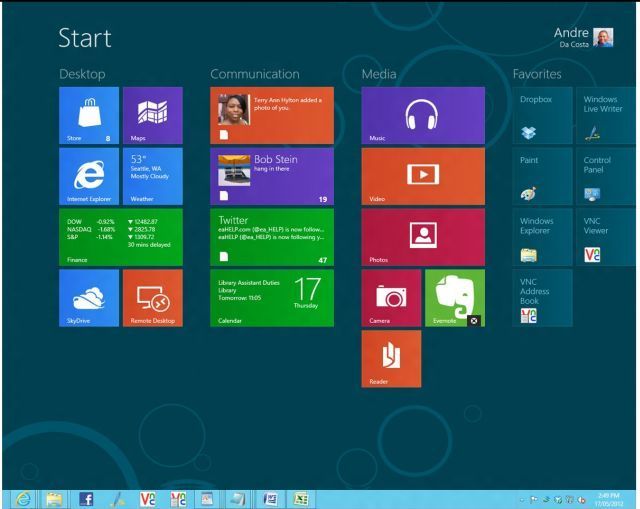Open the Calendar tile showing 17 Thursday
The width and height of the screenshot is (640, 509).
point(271,297)
